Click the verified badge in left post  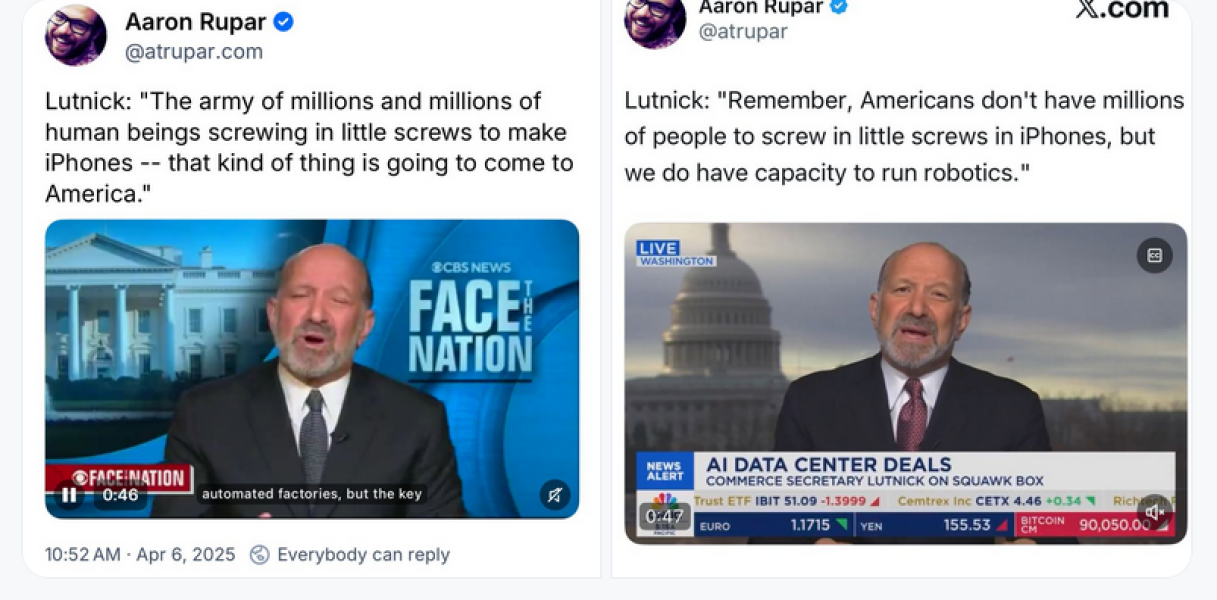(284, 22)
